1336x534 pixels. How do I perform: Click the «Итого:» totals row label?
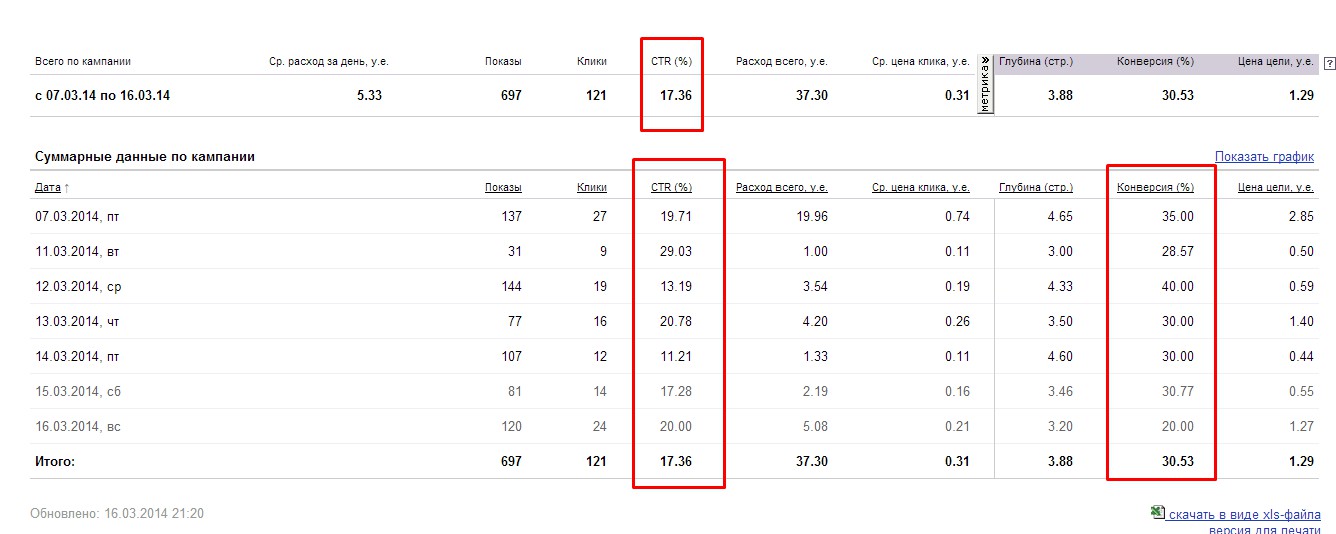(55, 461)
